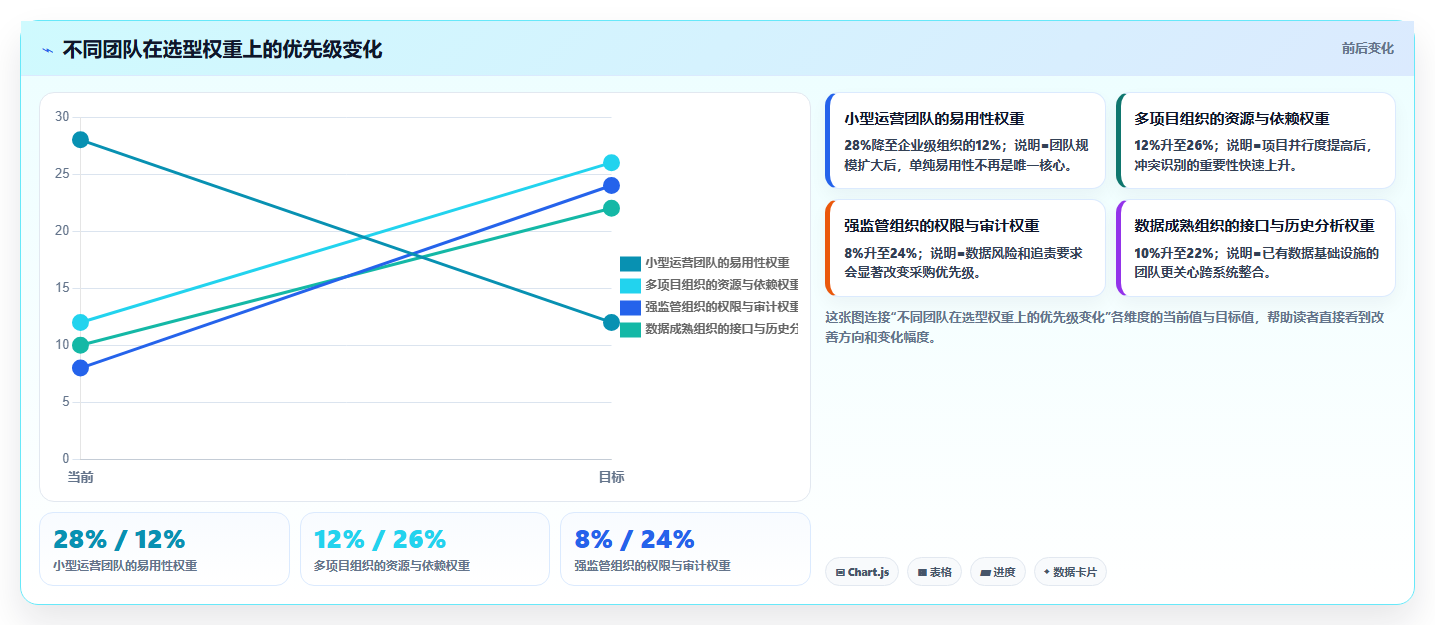Click the 前后变化 label in header
Viewport: 1435px width, 625px height.
1367,49
